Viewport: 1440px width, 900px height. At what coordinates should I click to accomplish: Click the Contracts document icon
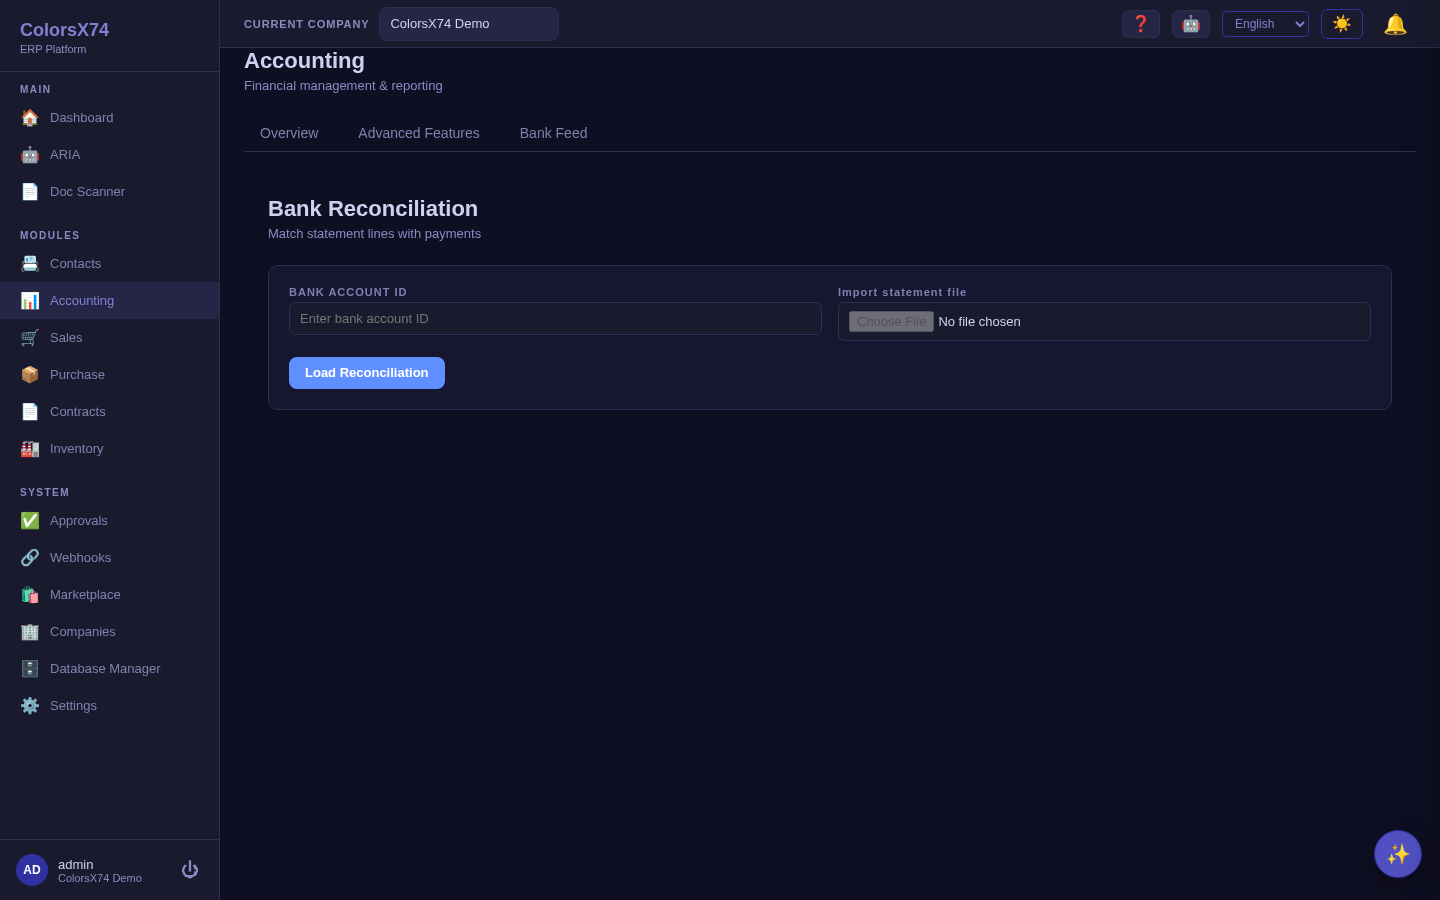[30, 412]
